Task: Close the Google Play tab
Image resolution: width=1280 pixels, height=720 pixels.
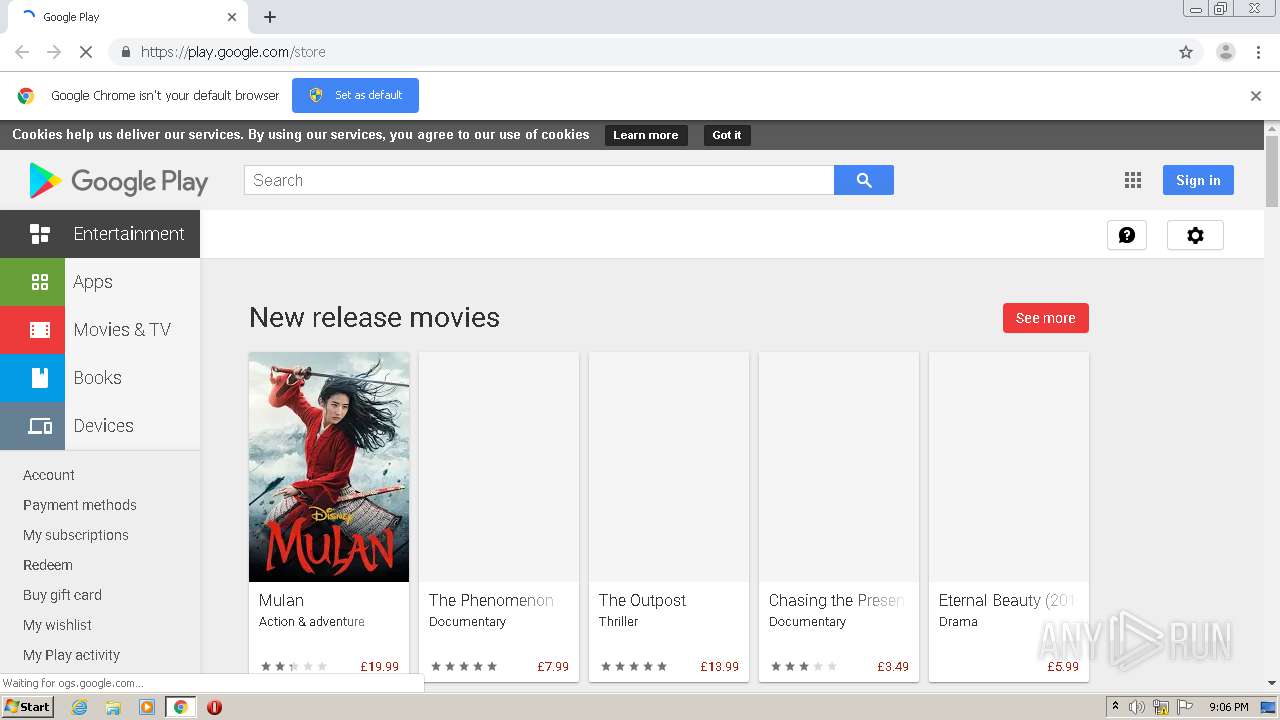Action: point(232,17)
